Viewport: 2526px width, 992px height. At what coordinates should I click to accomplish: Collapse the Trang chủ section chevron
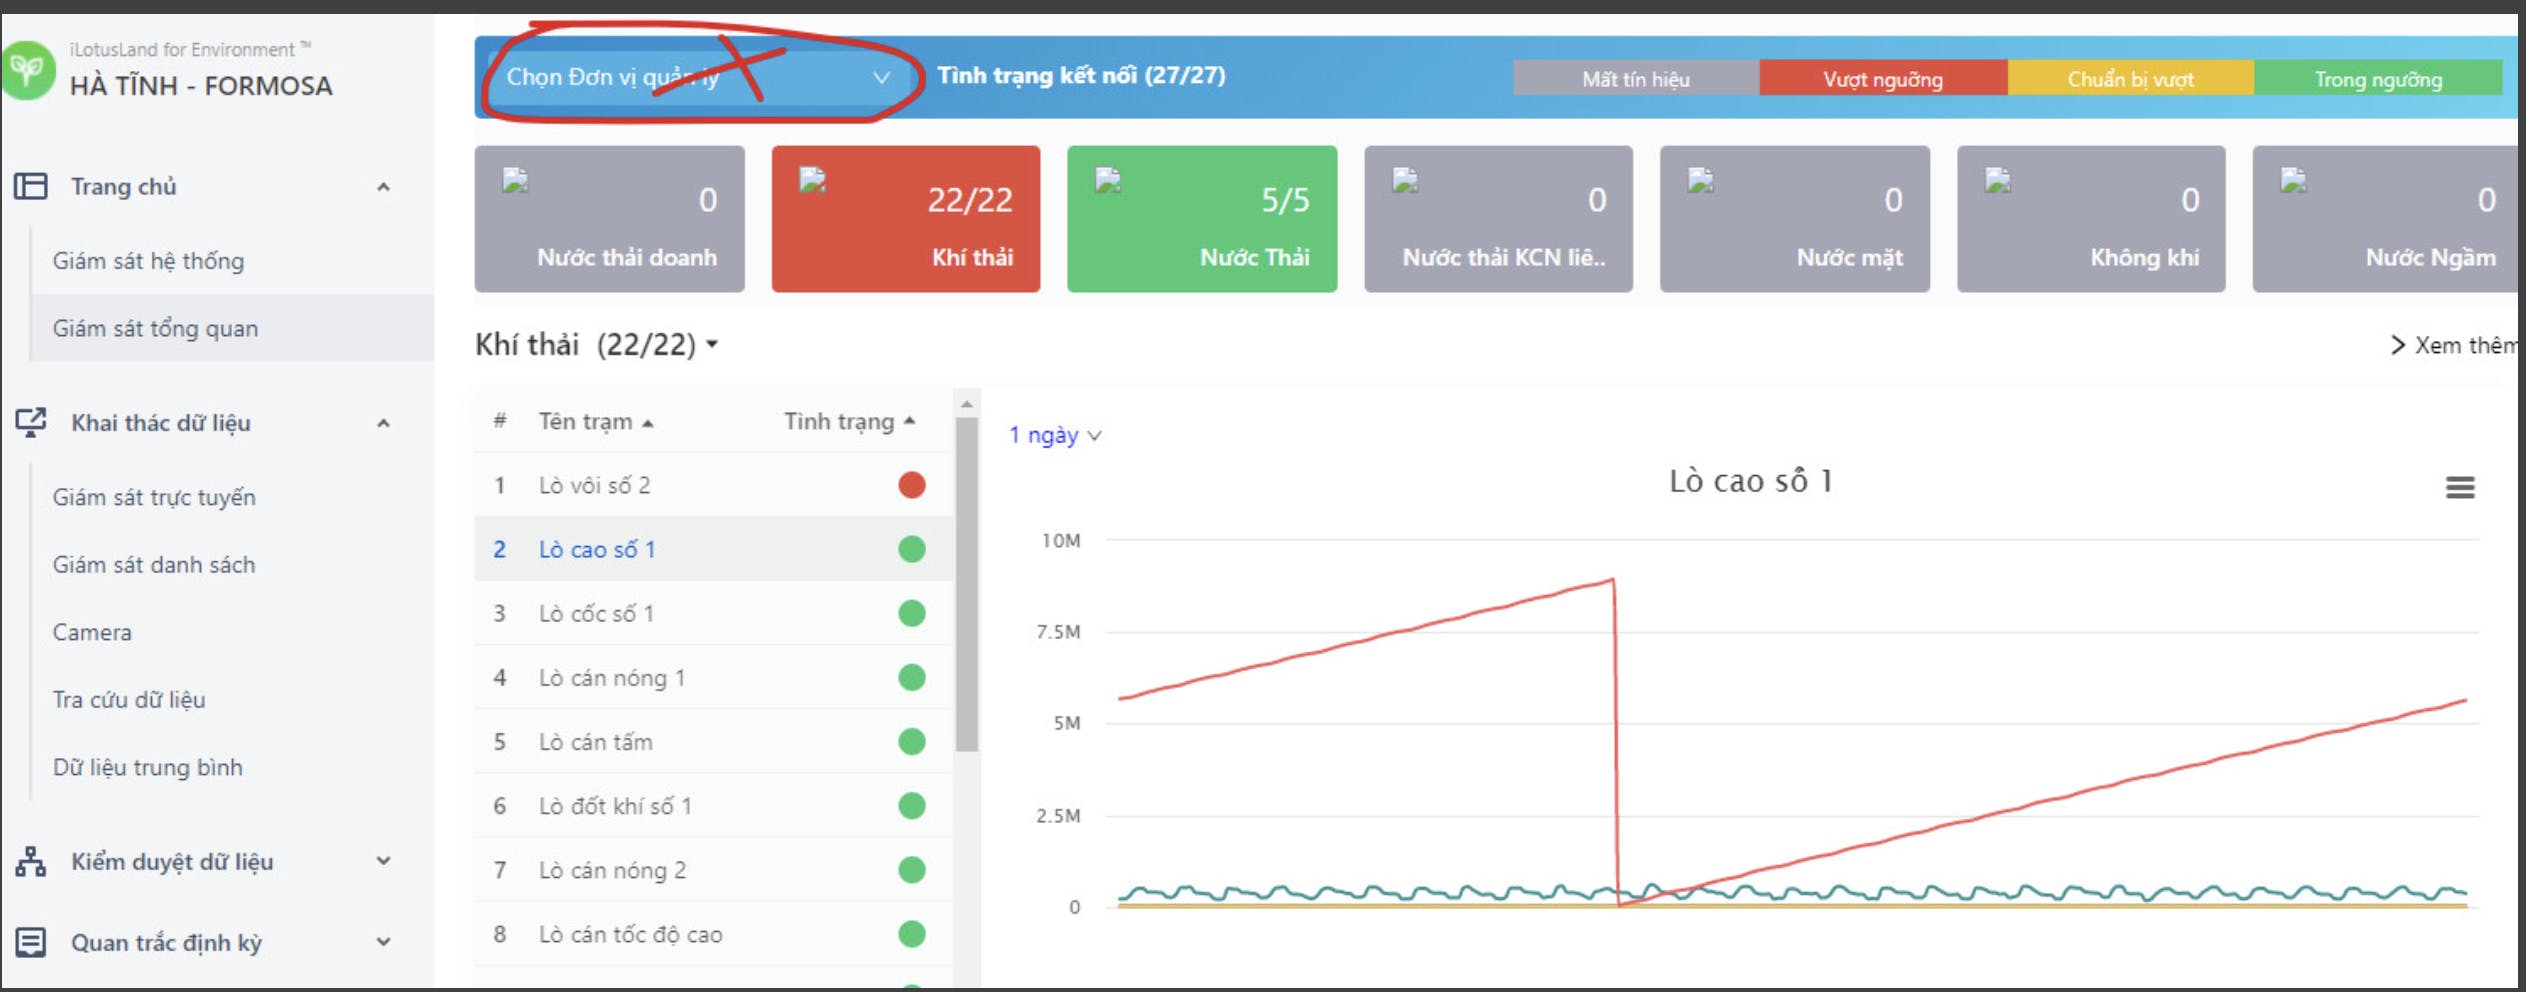383,187
